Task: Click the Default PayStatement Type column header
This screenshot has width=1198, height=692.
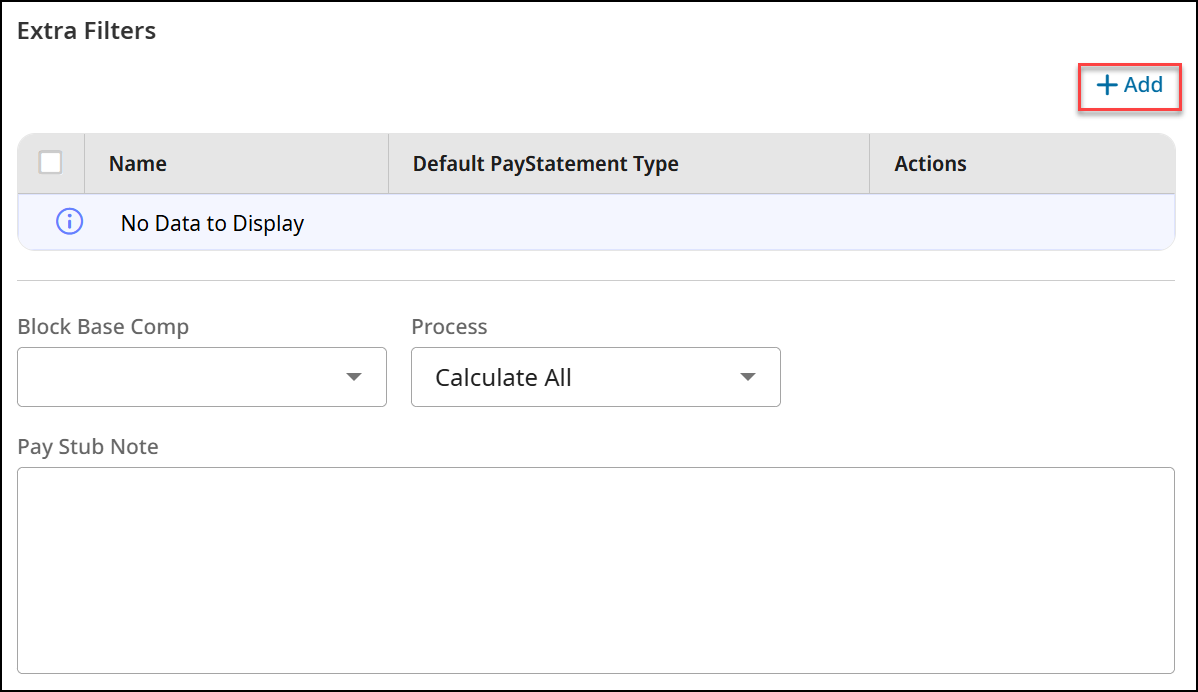Action: pos(545,164)
